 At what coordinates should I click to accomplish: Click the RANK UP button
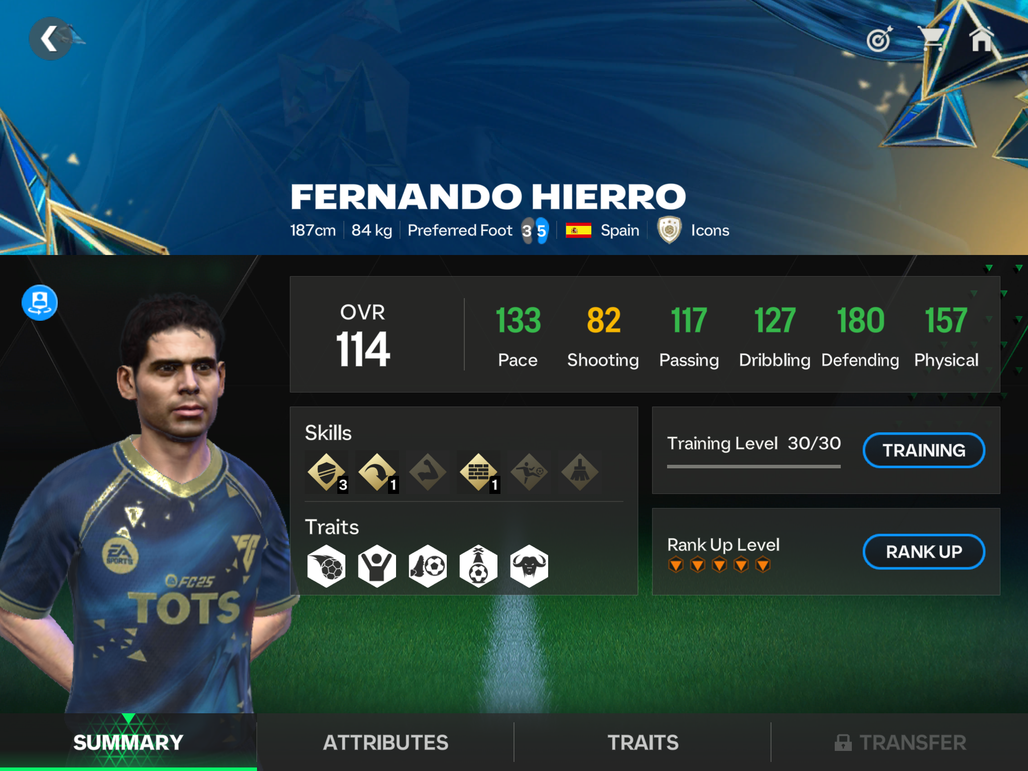(x=924, y=552)
